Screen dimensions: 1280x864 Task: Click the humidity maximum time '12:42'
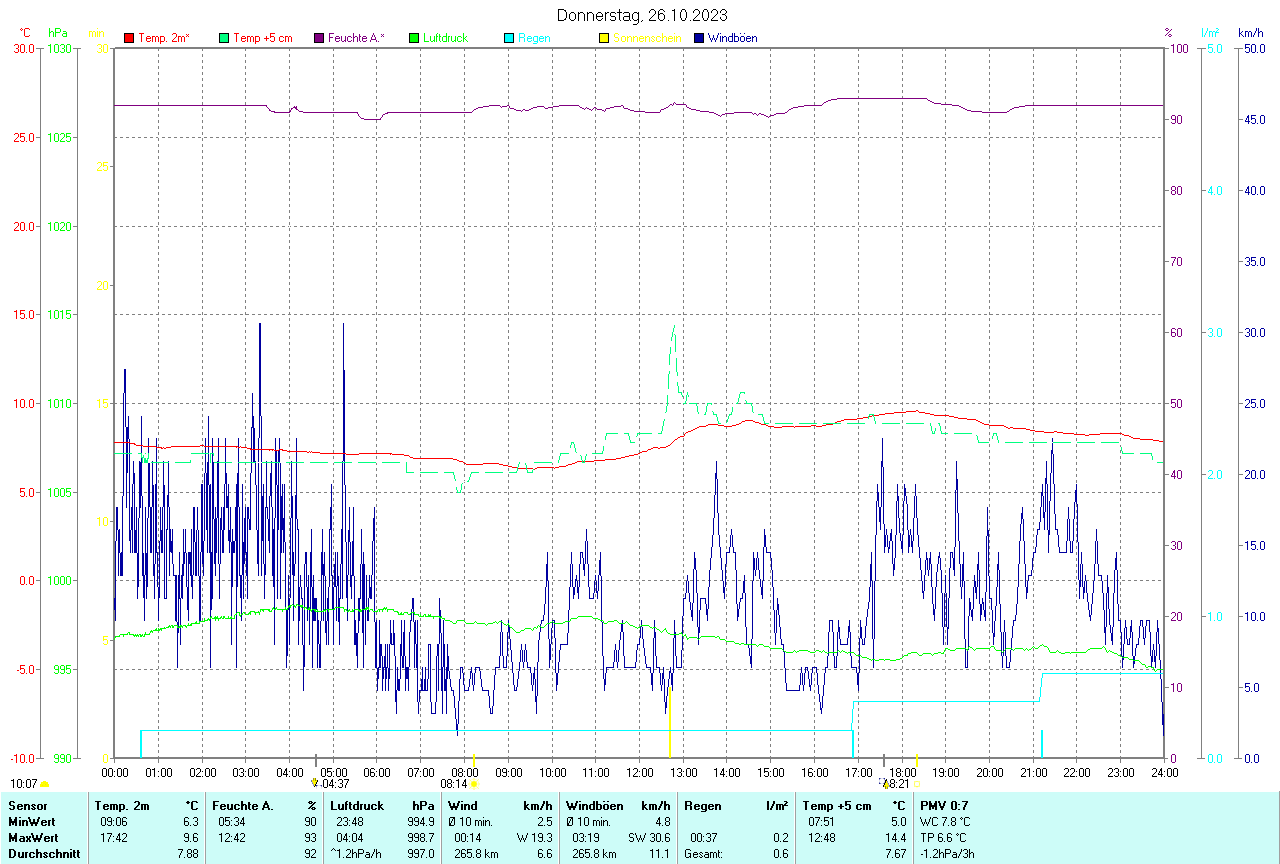coord(232,837)
